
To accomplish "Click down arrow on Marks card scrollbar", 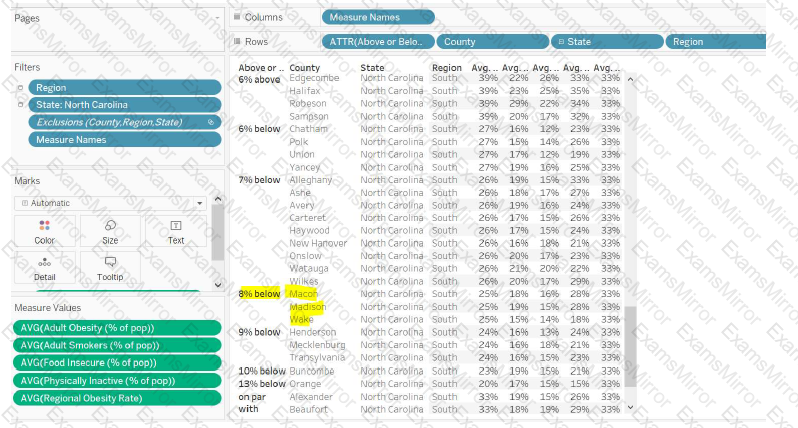I will point(218,285).
